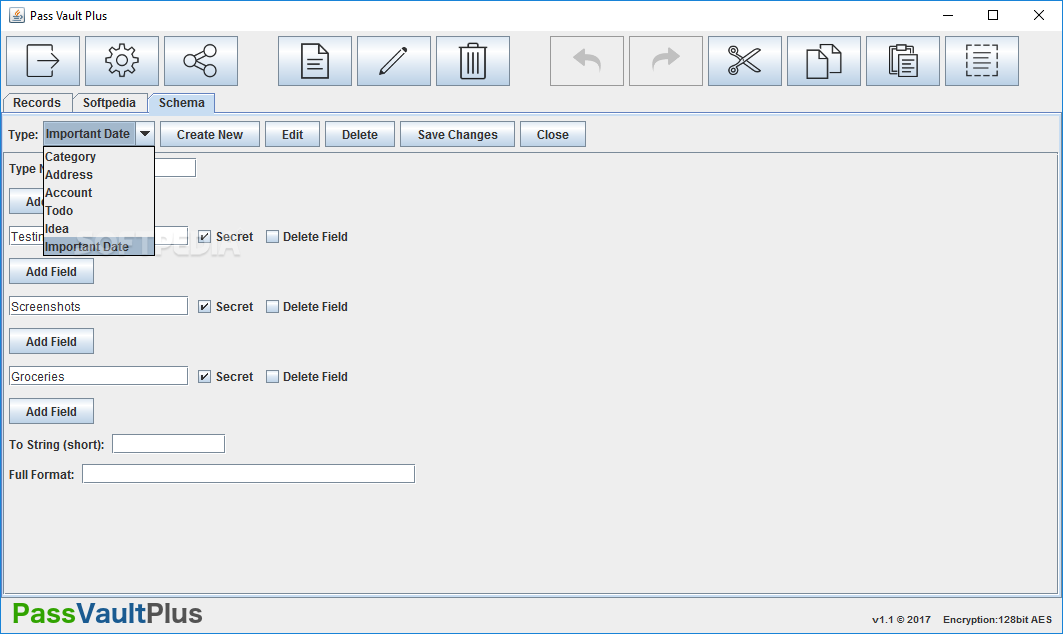Click the logout/exit toolbar icon
1063x634 pixels.
pos(43,61)
